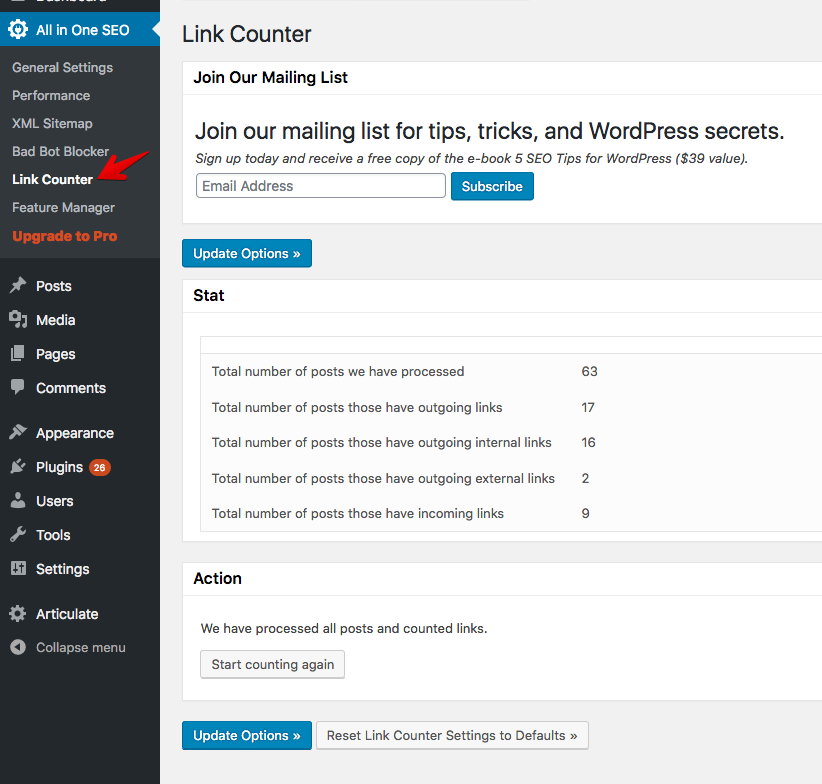822x784 pixels.
Task: Click "Total number of posts those have incoming links"
Action: 358,513
